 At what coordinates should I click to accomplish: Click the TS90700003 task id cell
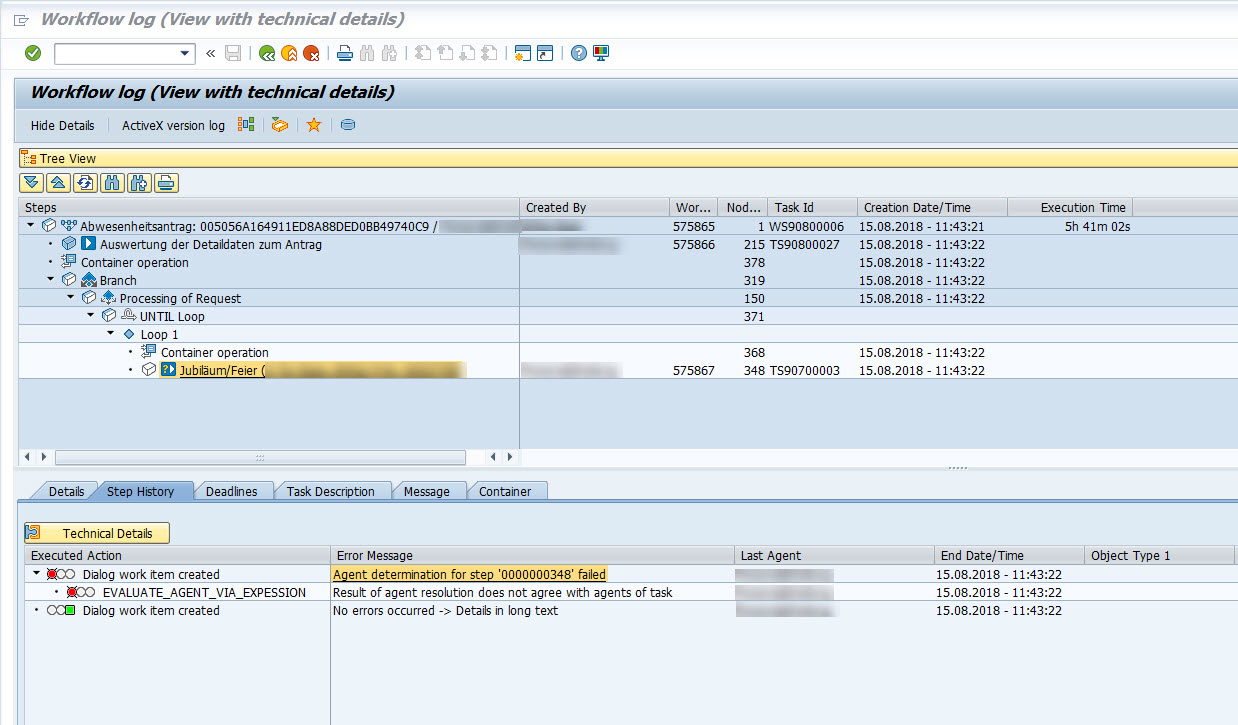[805, 370]
